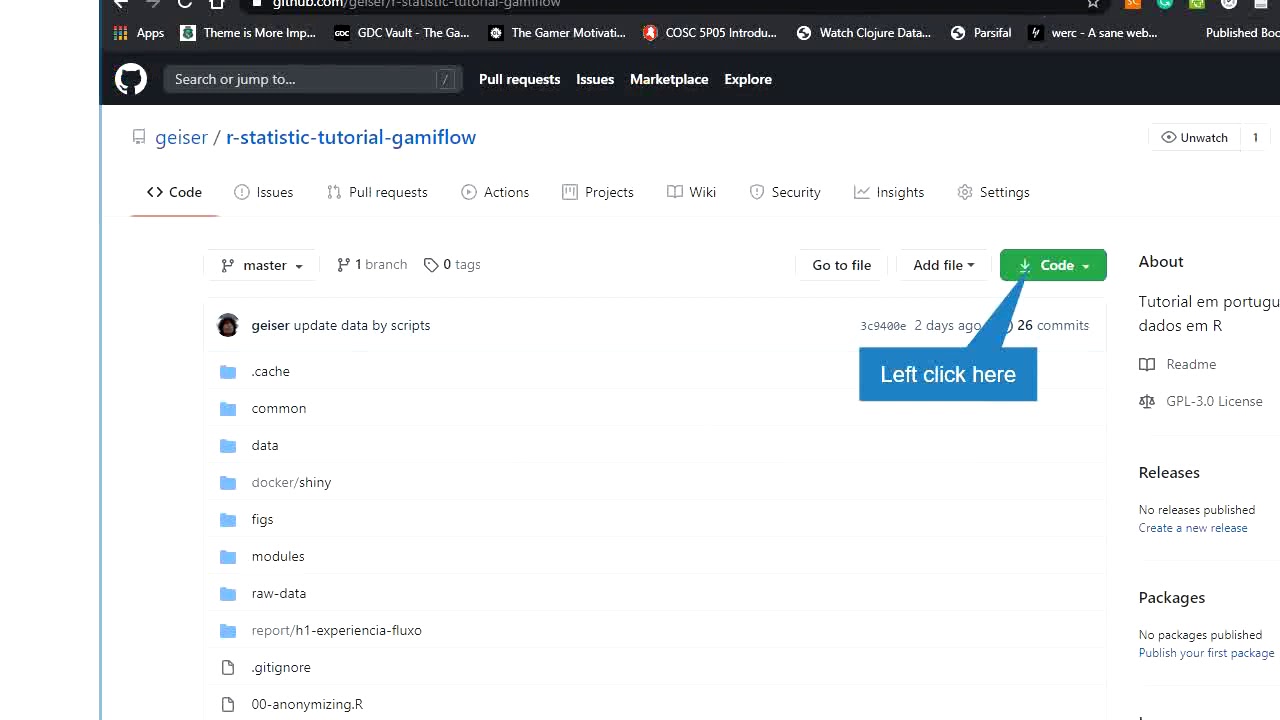Open the Packages heading link
This screenshot has width=1280, height=720.
point(1172,597)
